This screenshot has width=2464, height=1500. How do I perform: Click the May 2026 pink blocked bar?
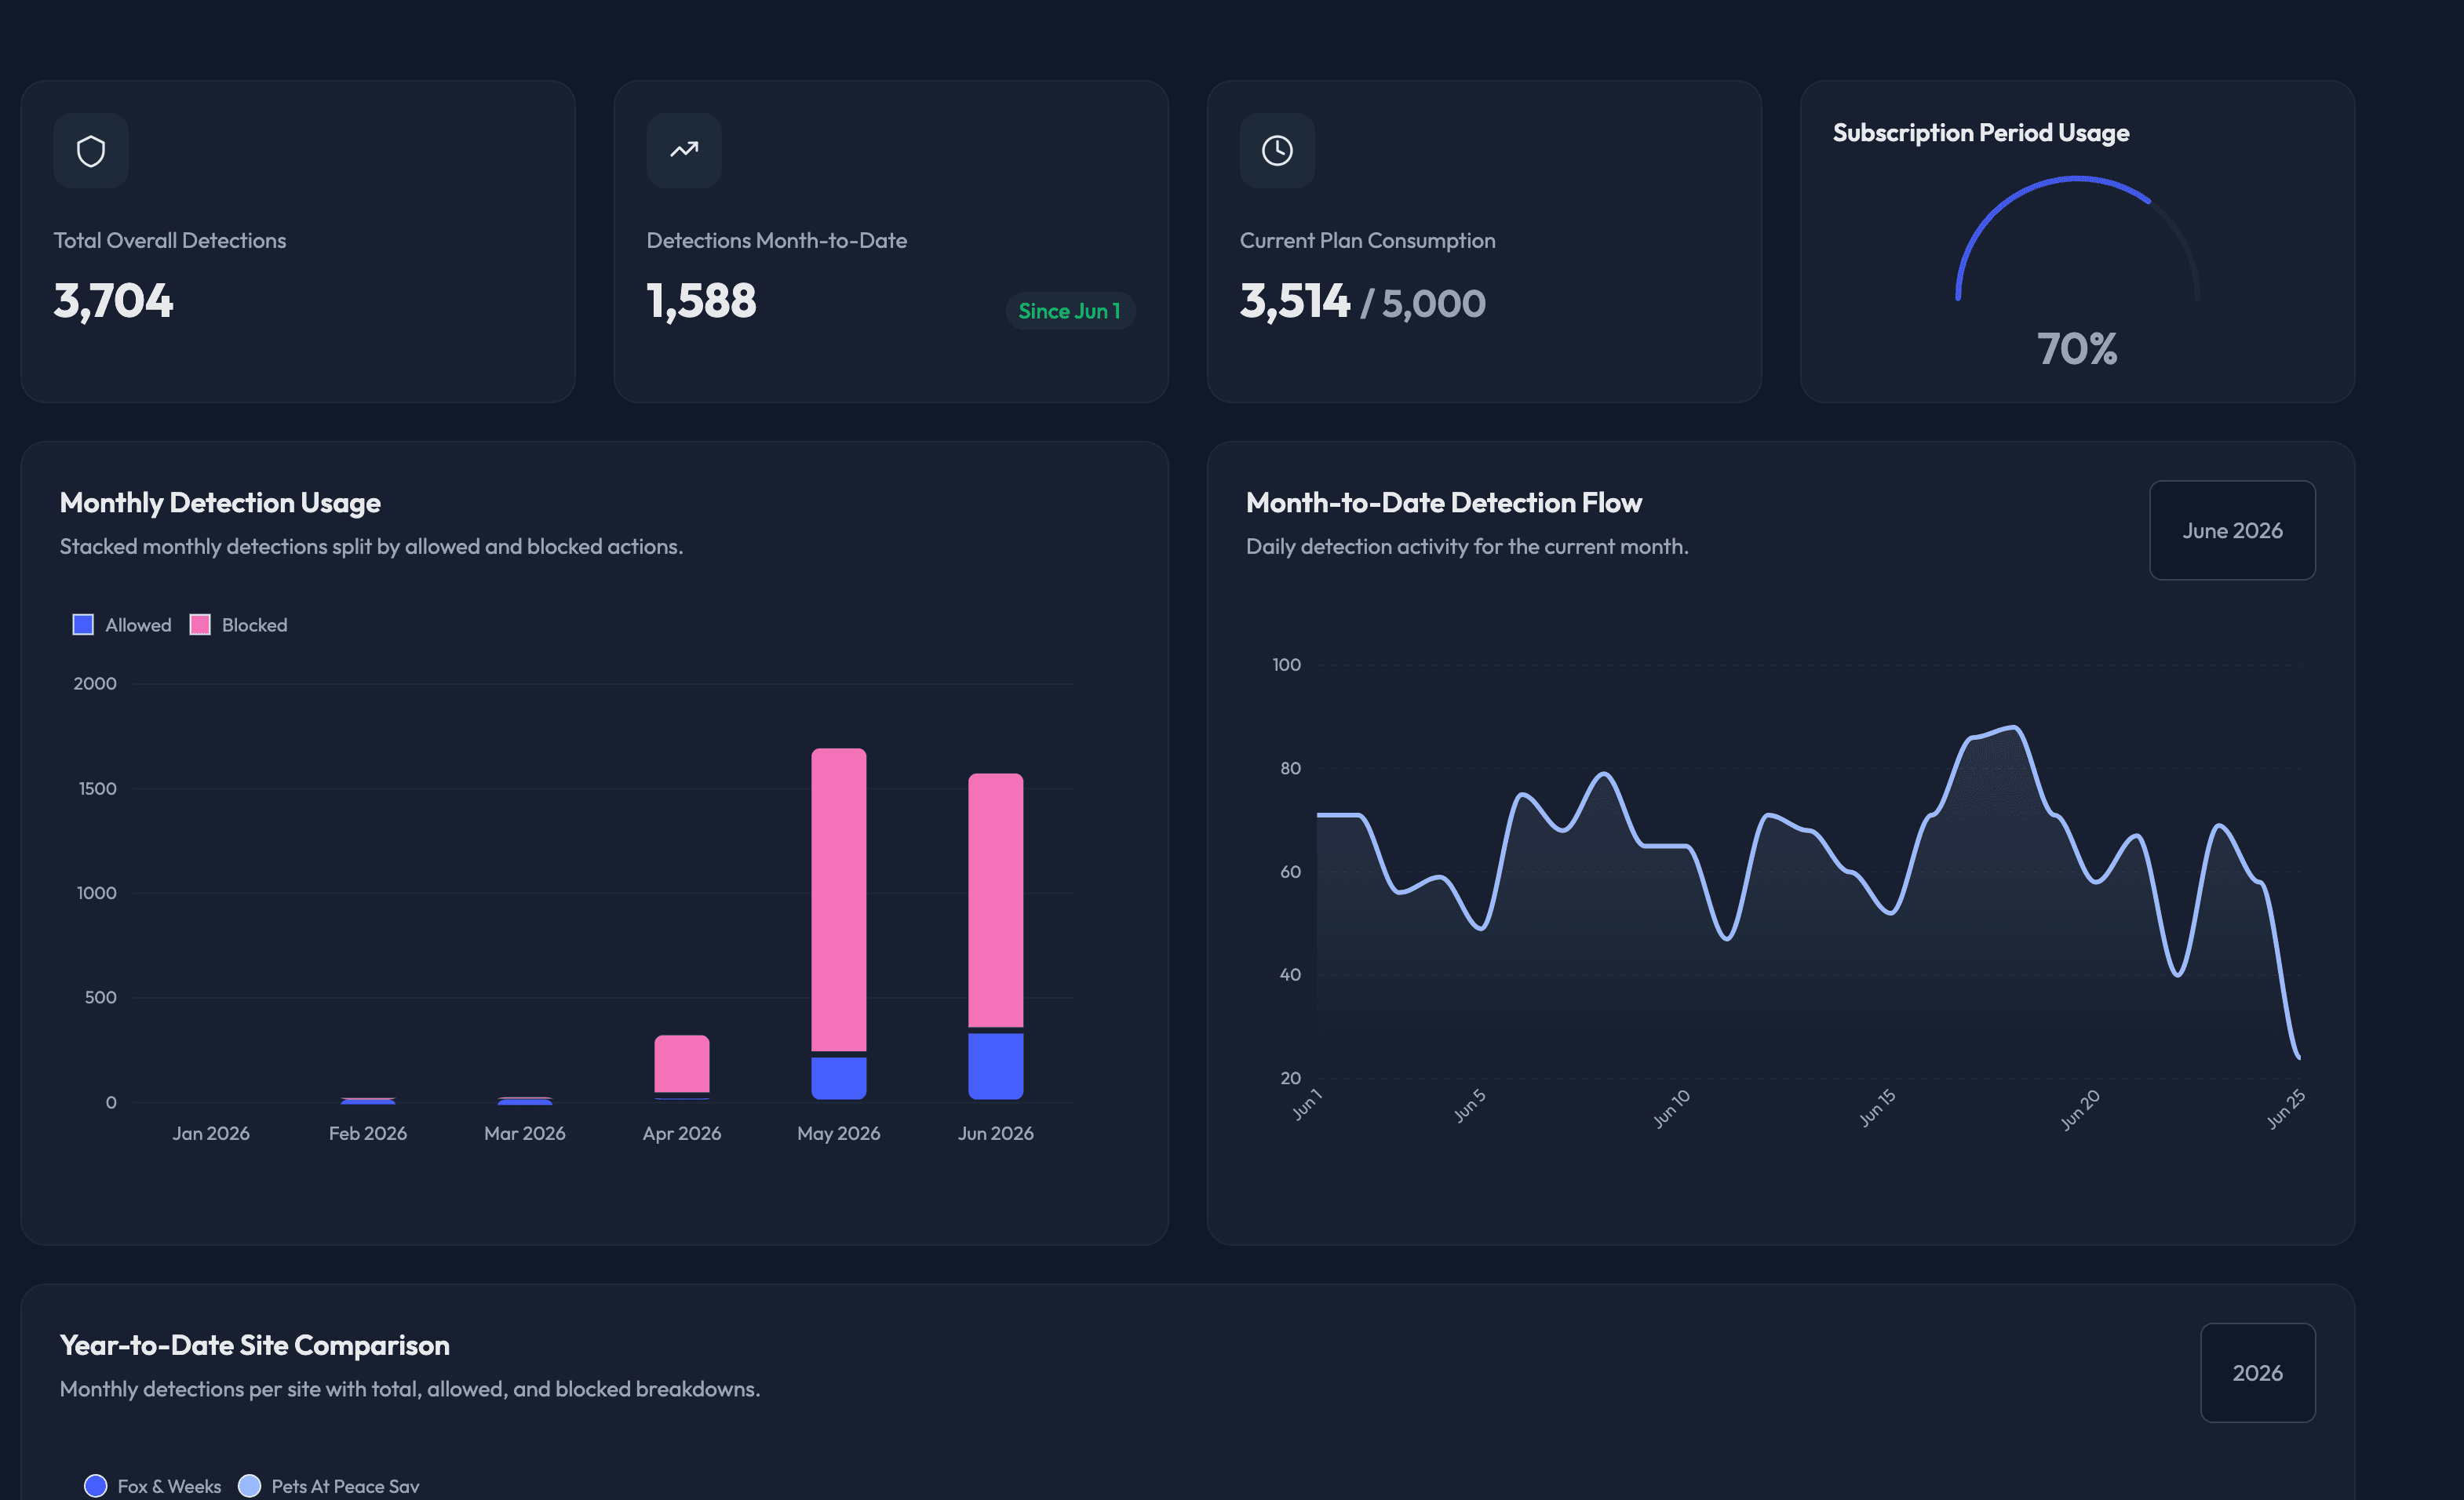coord(839,899)
